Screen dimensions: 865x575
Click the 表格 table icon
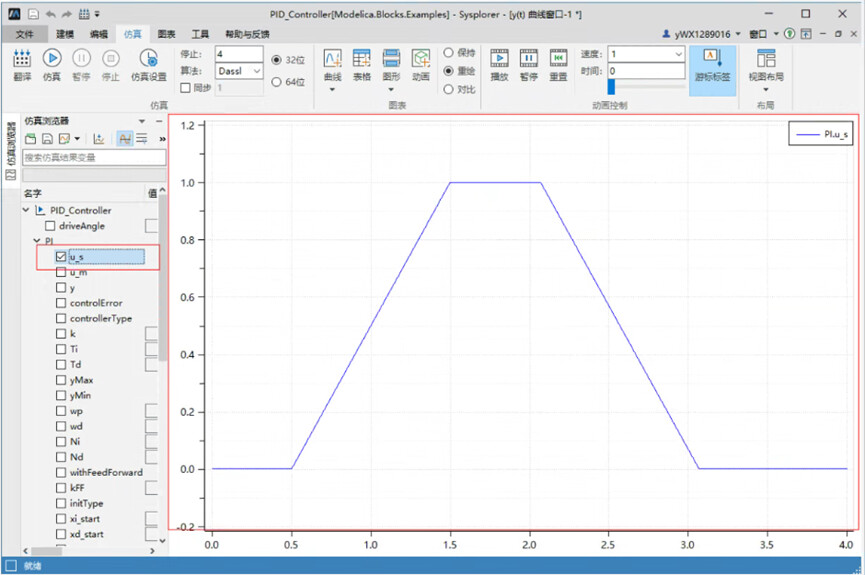pos(362,58)
